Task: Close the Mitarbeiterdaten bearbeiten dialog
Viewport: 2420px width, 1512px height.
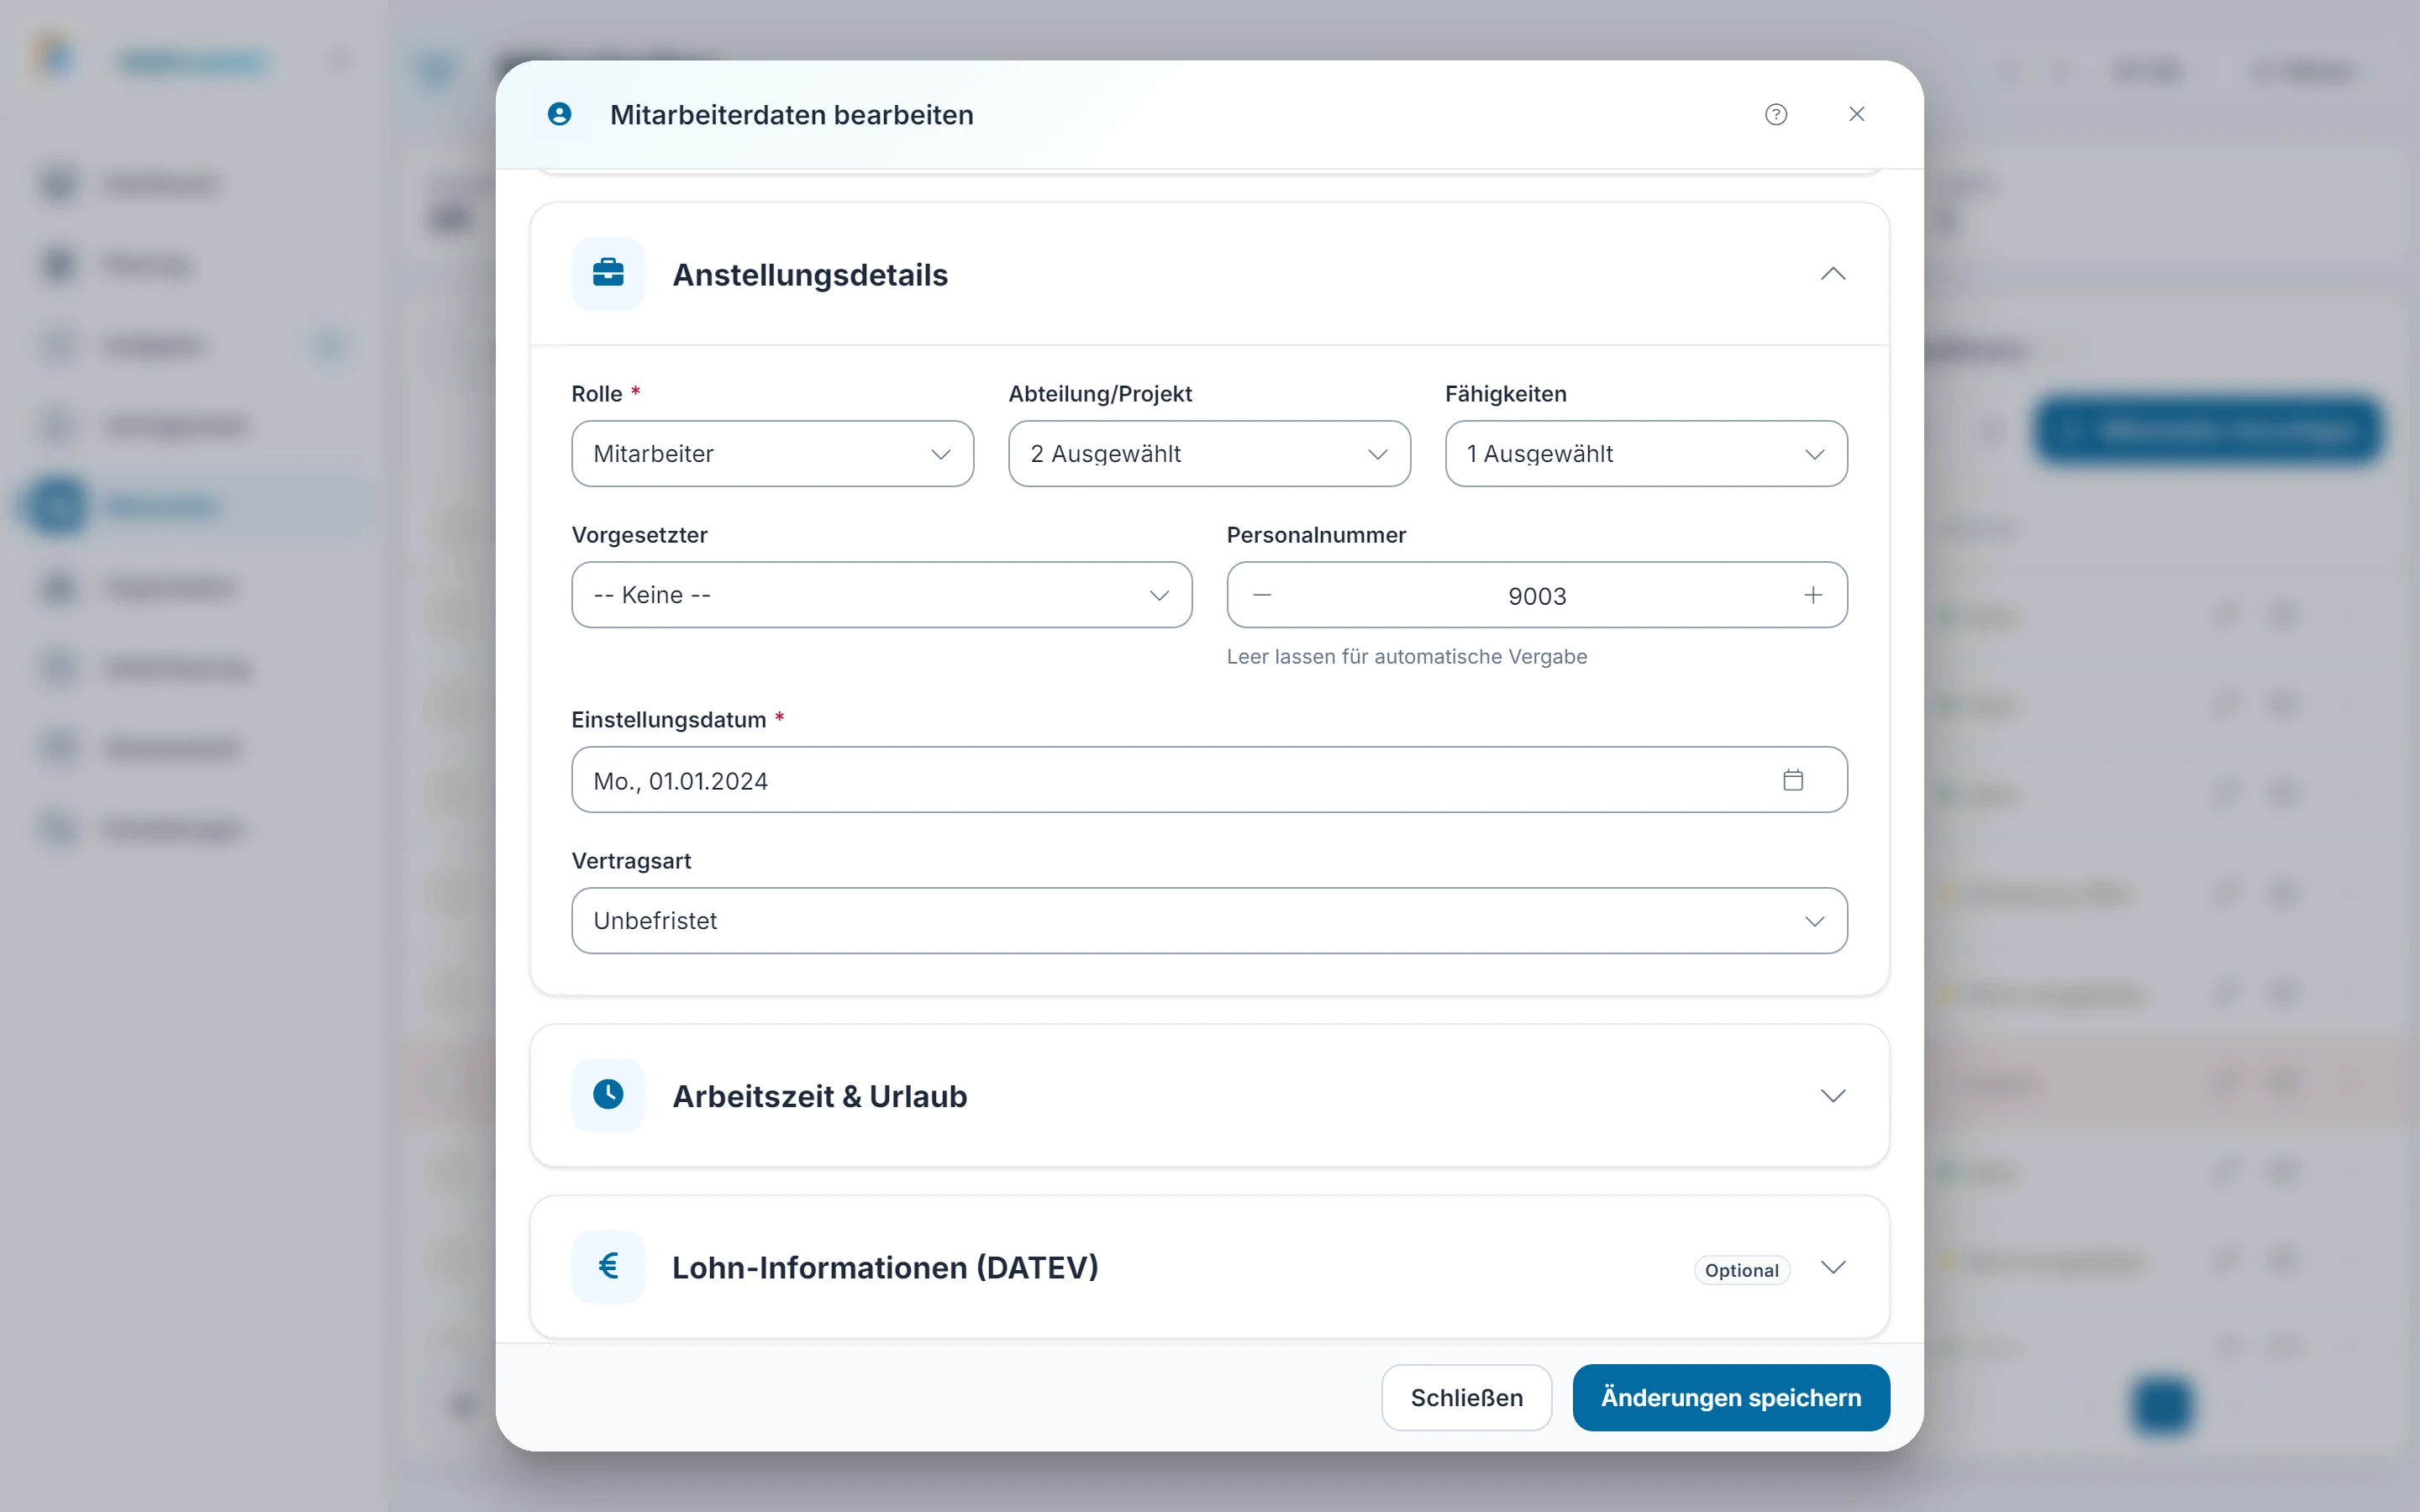Action: [1856, 114]
